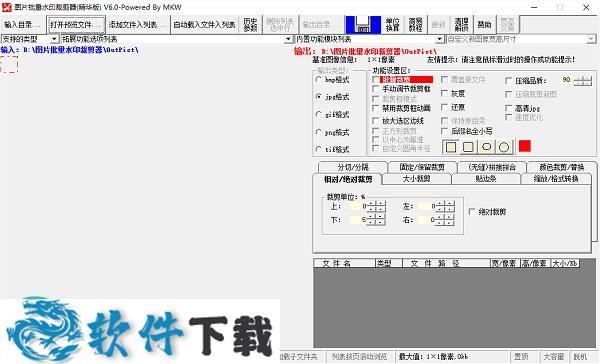This screenshot has height=364, width=600.
Task: Open the (无缝)拼接拼合 tab
Action: click(492, 167)
